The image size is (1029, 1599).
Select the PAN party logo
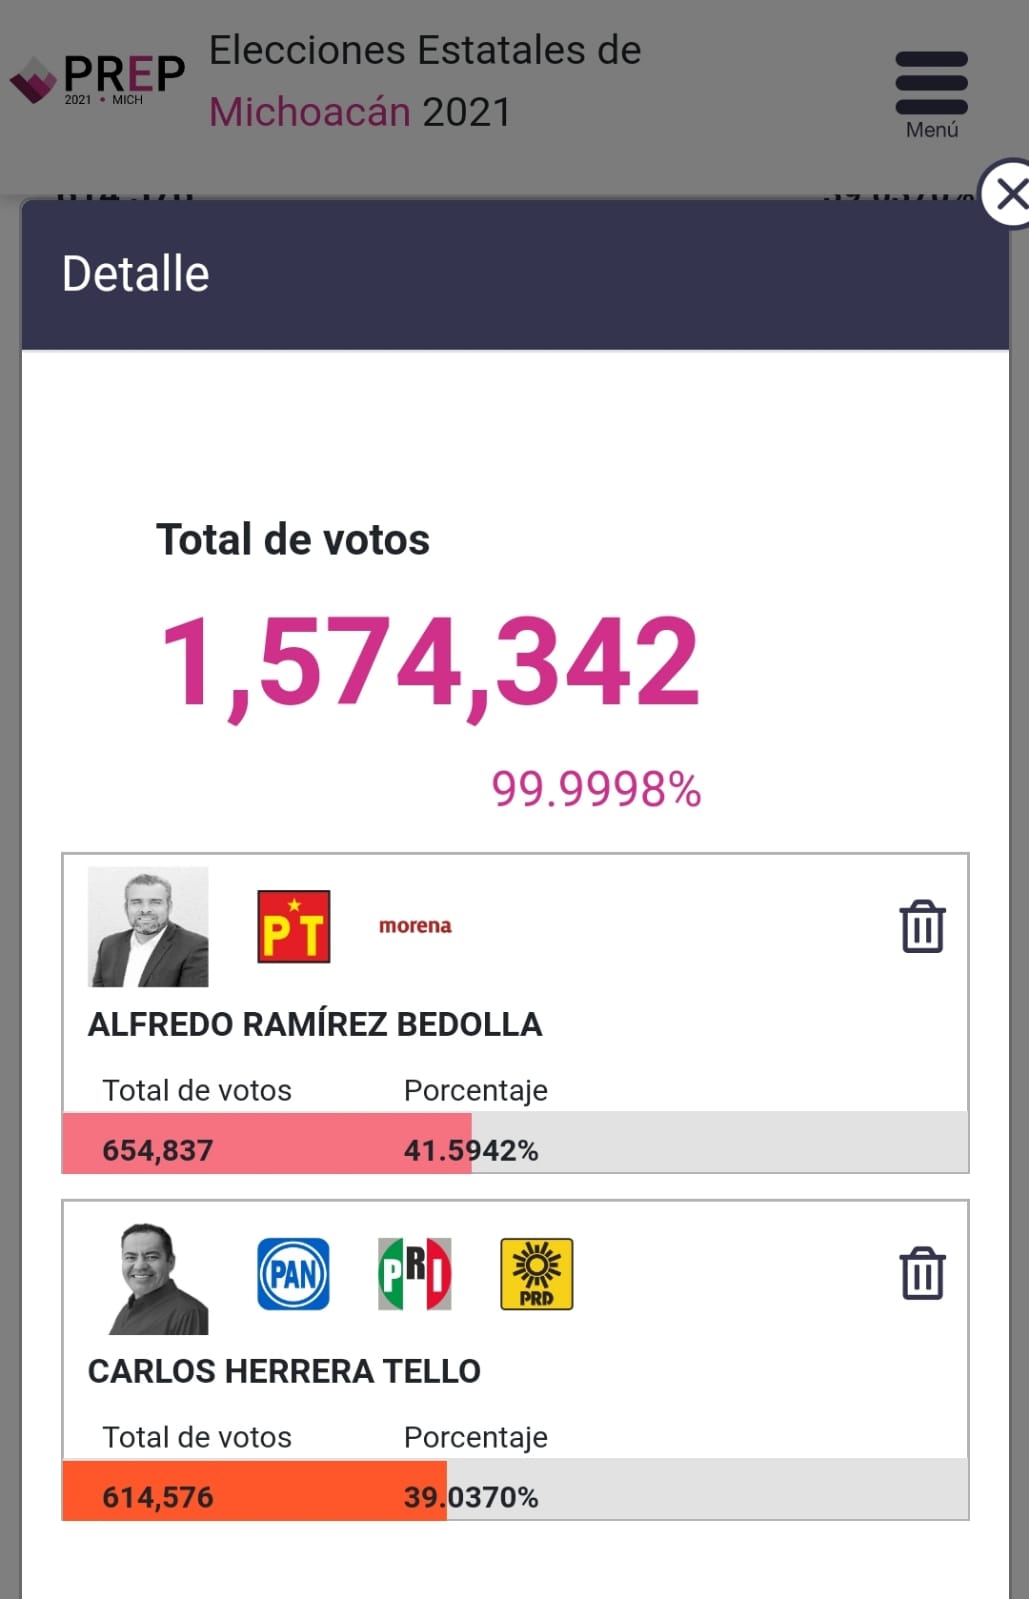[x=293, y=1274]
